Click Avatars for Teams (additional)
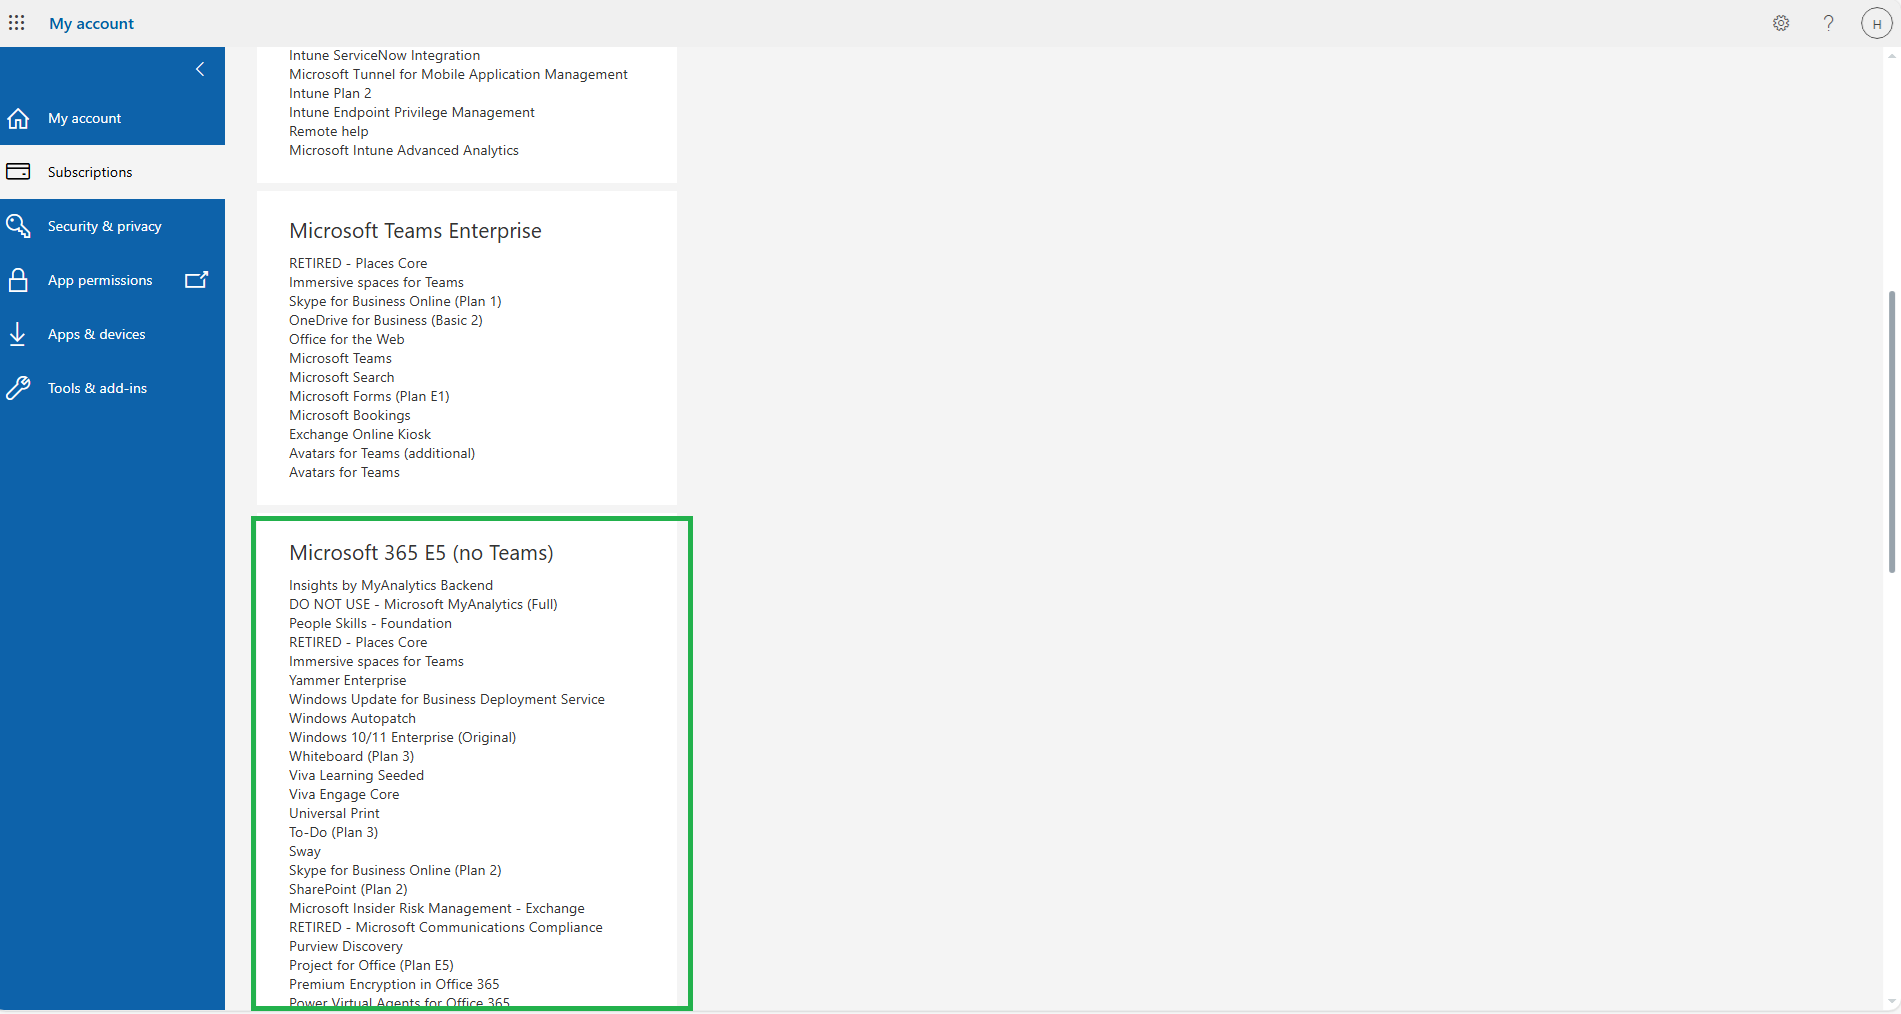 tap(382, 453)
